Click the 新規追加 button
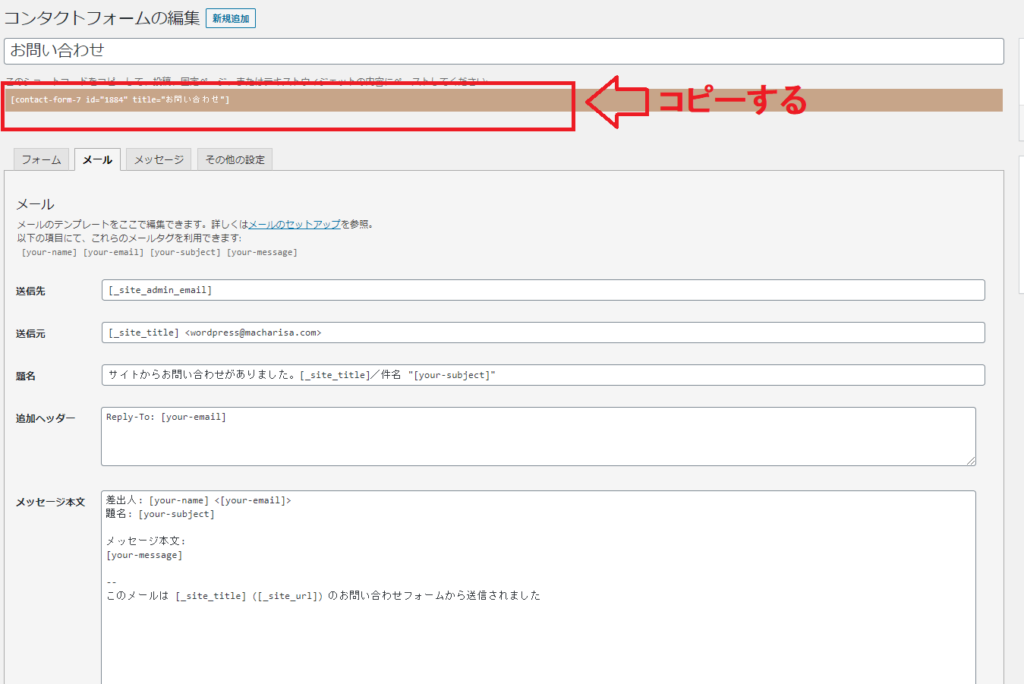The image size is (1024, 684). click(231, 18)
